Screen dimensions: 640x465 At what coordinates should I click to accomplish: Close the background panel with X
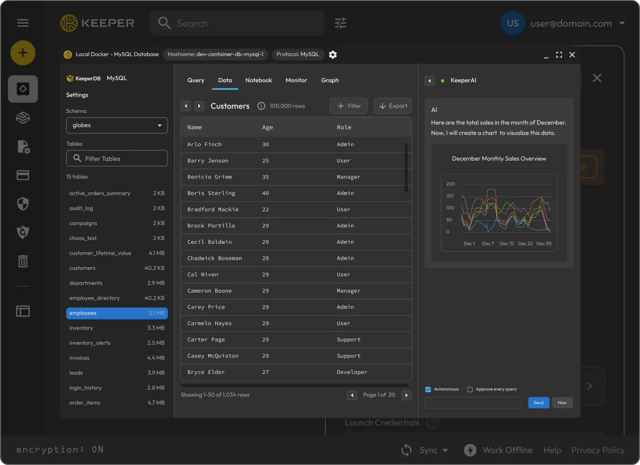pos(597,78)
